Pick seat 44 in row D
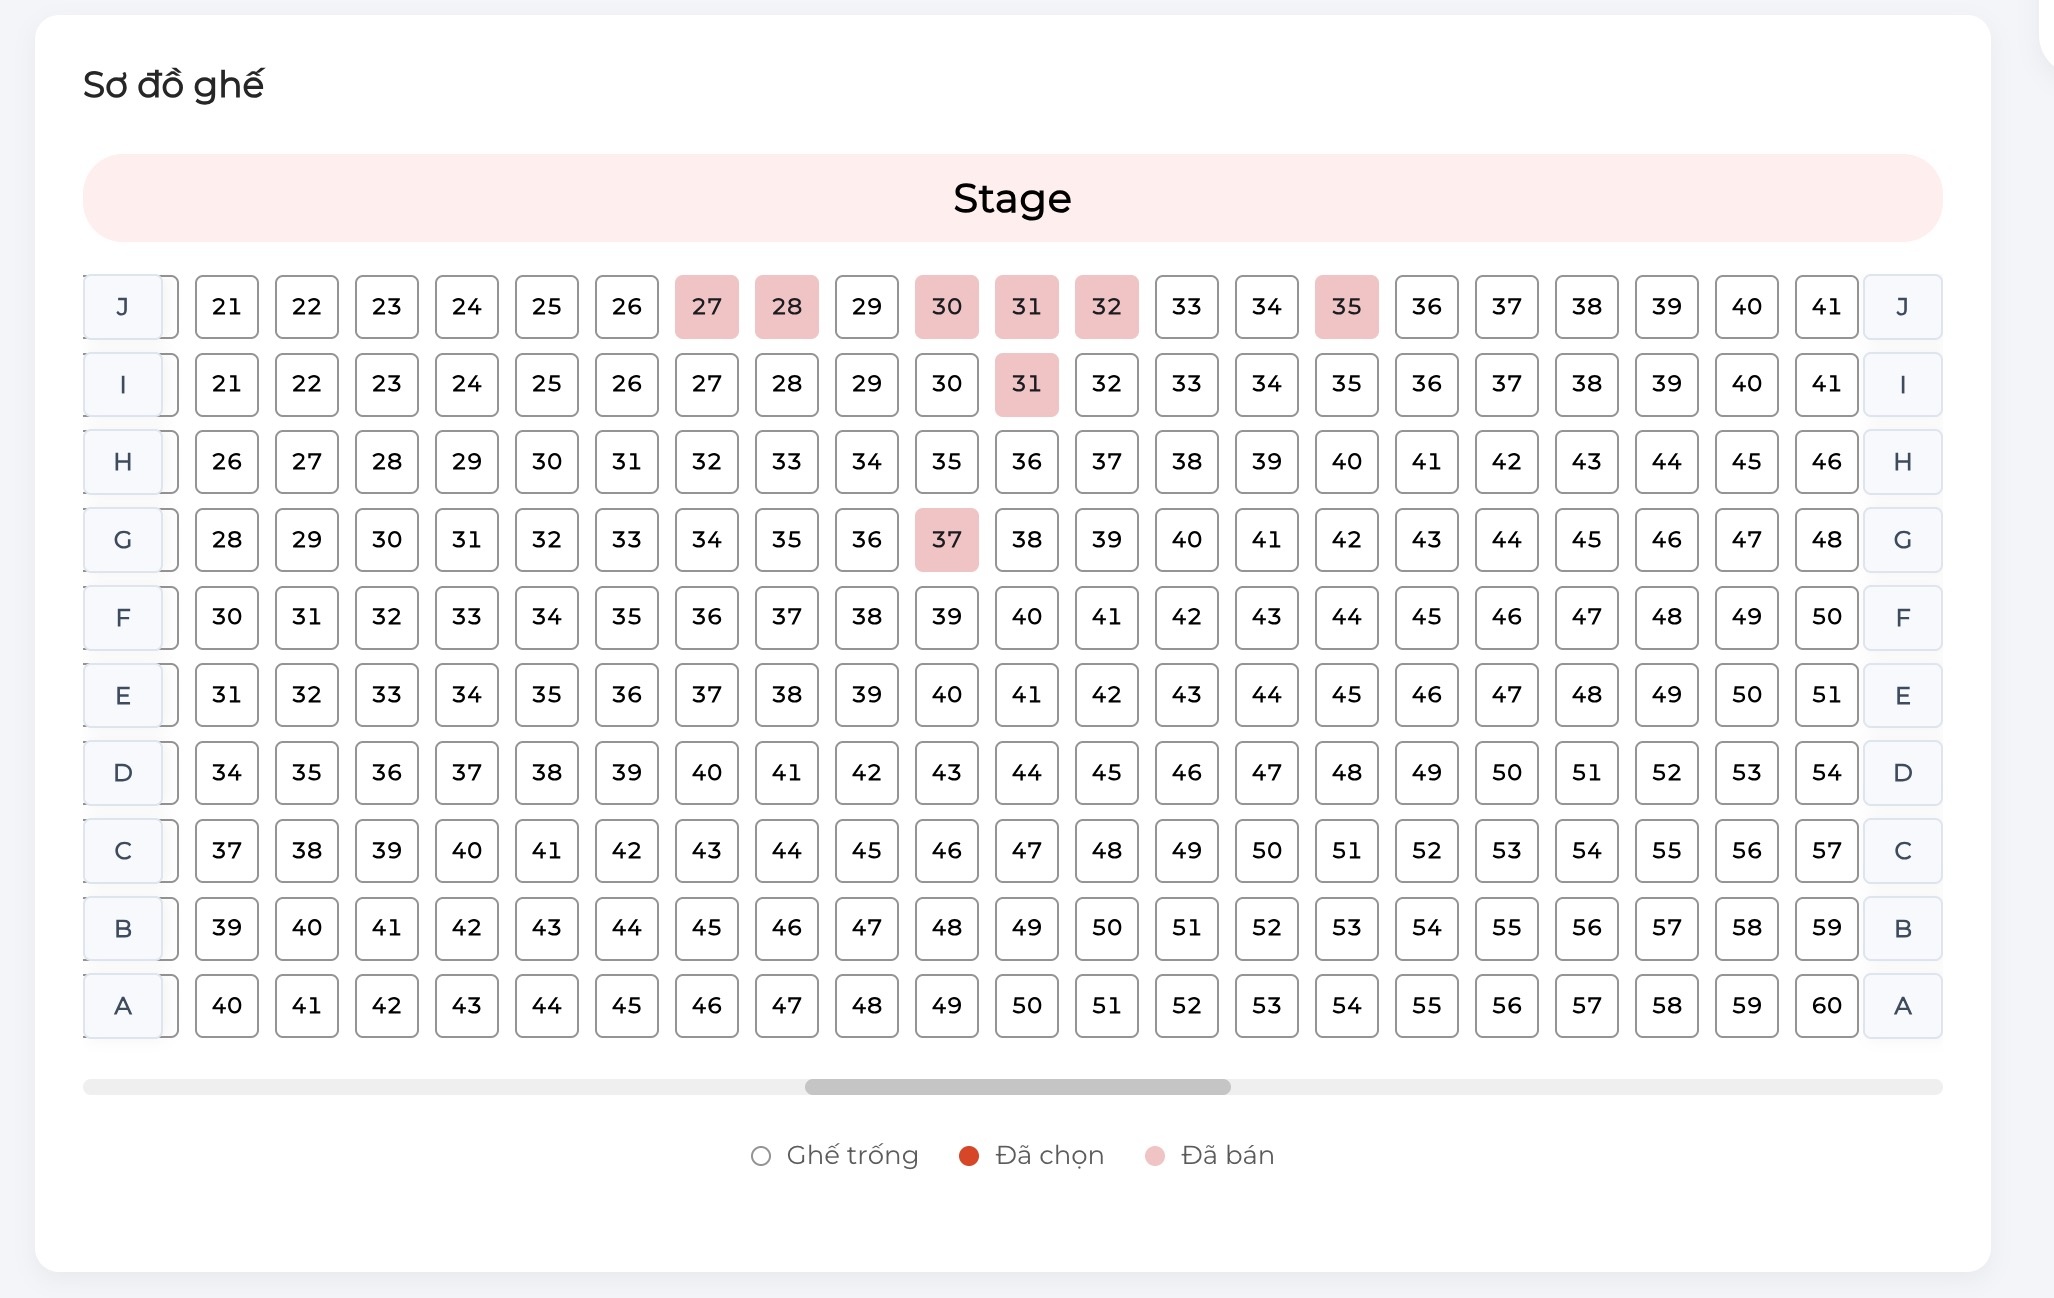The image size is (2054, 1298). [1026, 773]
